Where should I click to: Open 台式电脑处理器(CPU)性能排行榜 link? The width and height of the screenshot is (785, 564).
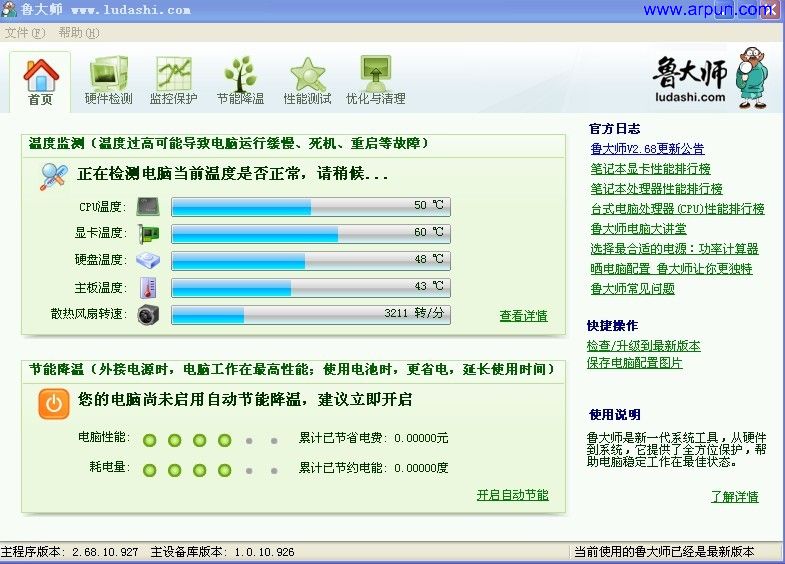click(677, 209)
